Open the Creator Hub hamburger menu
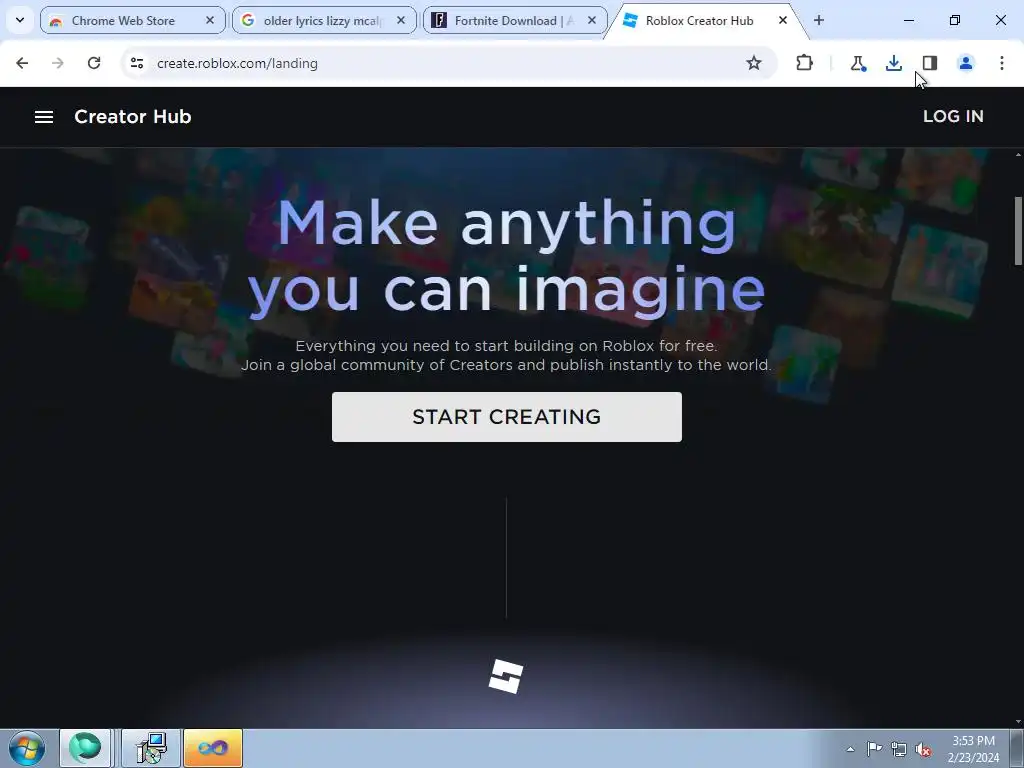 pos(44,117)
